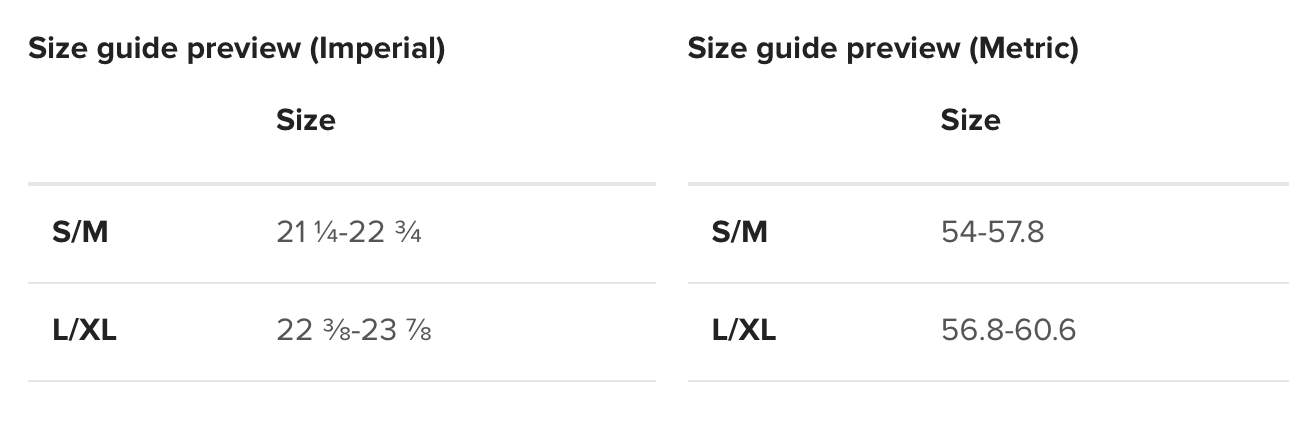
Task: Click the 57.8 upper bound for Metric S/M
Action: 1015,233
